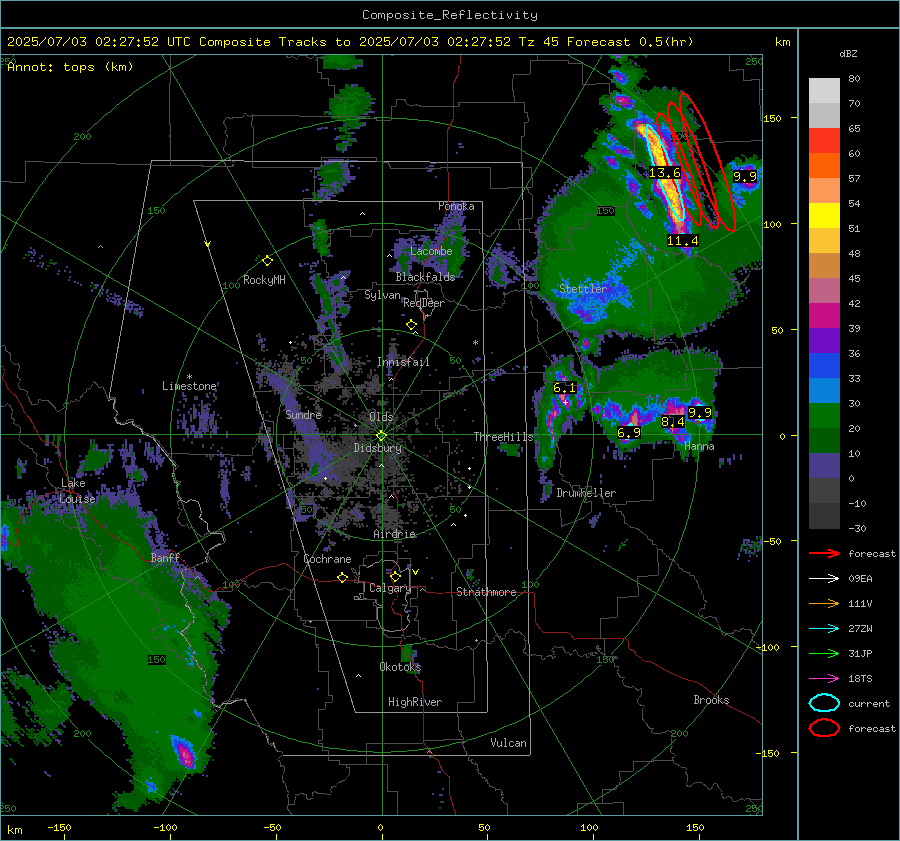Click the 9.9 label above Hanna

[x=700, y=412]
